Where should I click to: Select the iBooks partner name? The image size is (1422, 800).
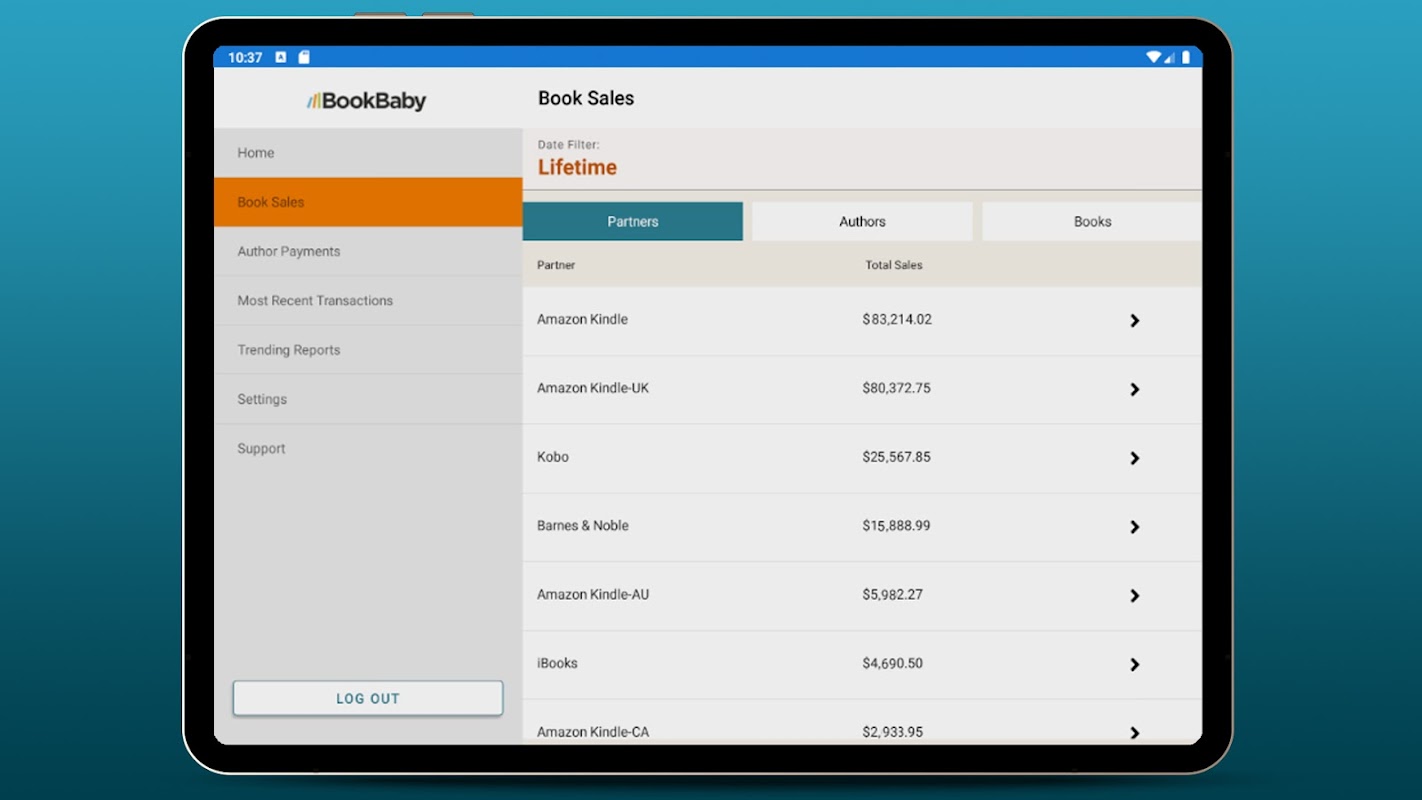[557, 663]
